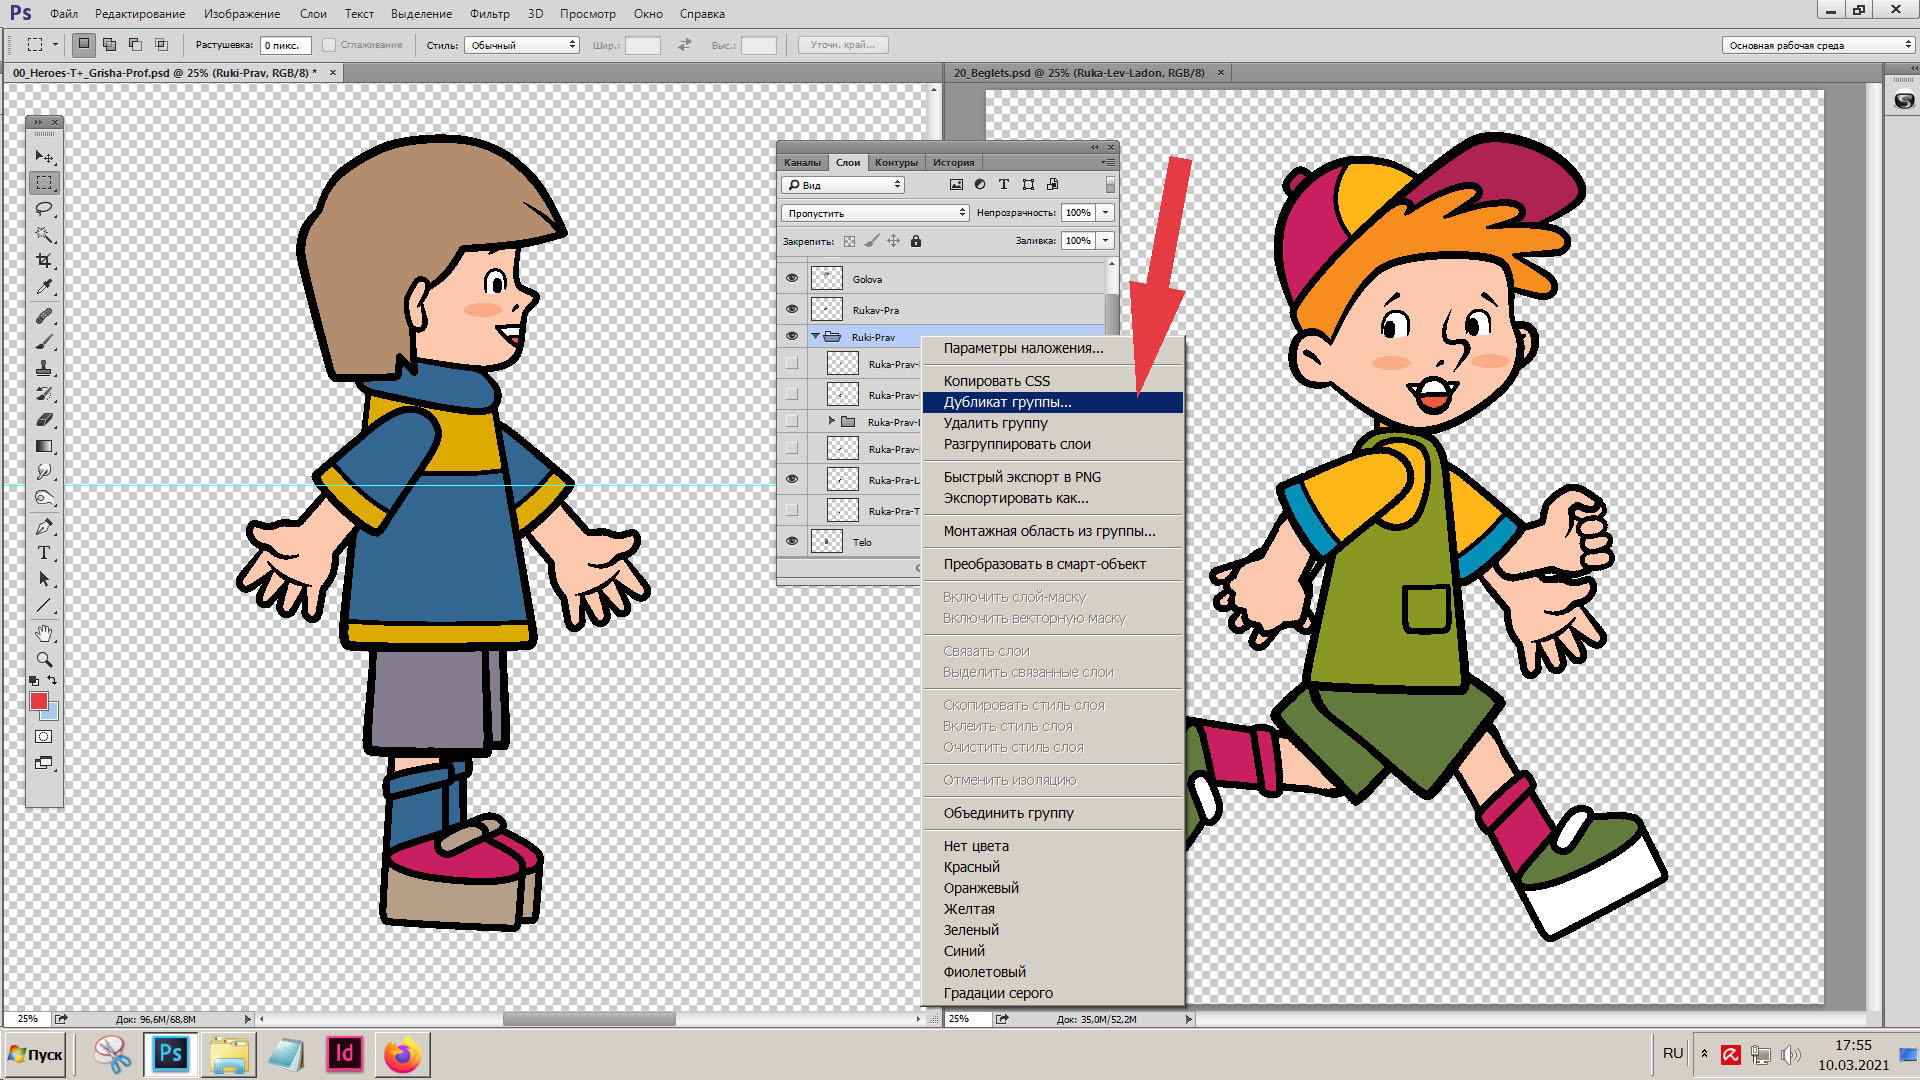Viewport: 1920px width, 1080px height.
Task: Click lock all padlock icon
Action: [916, 241]
